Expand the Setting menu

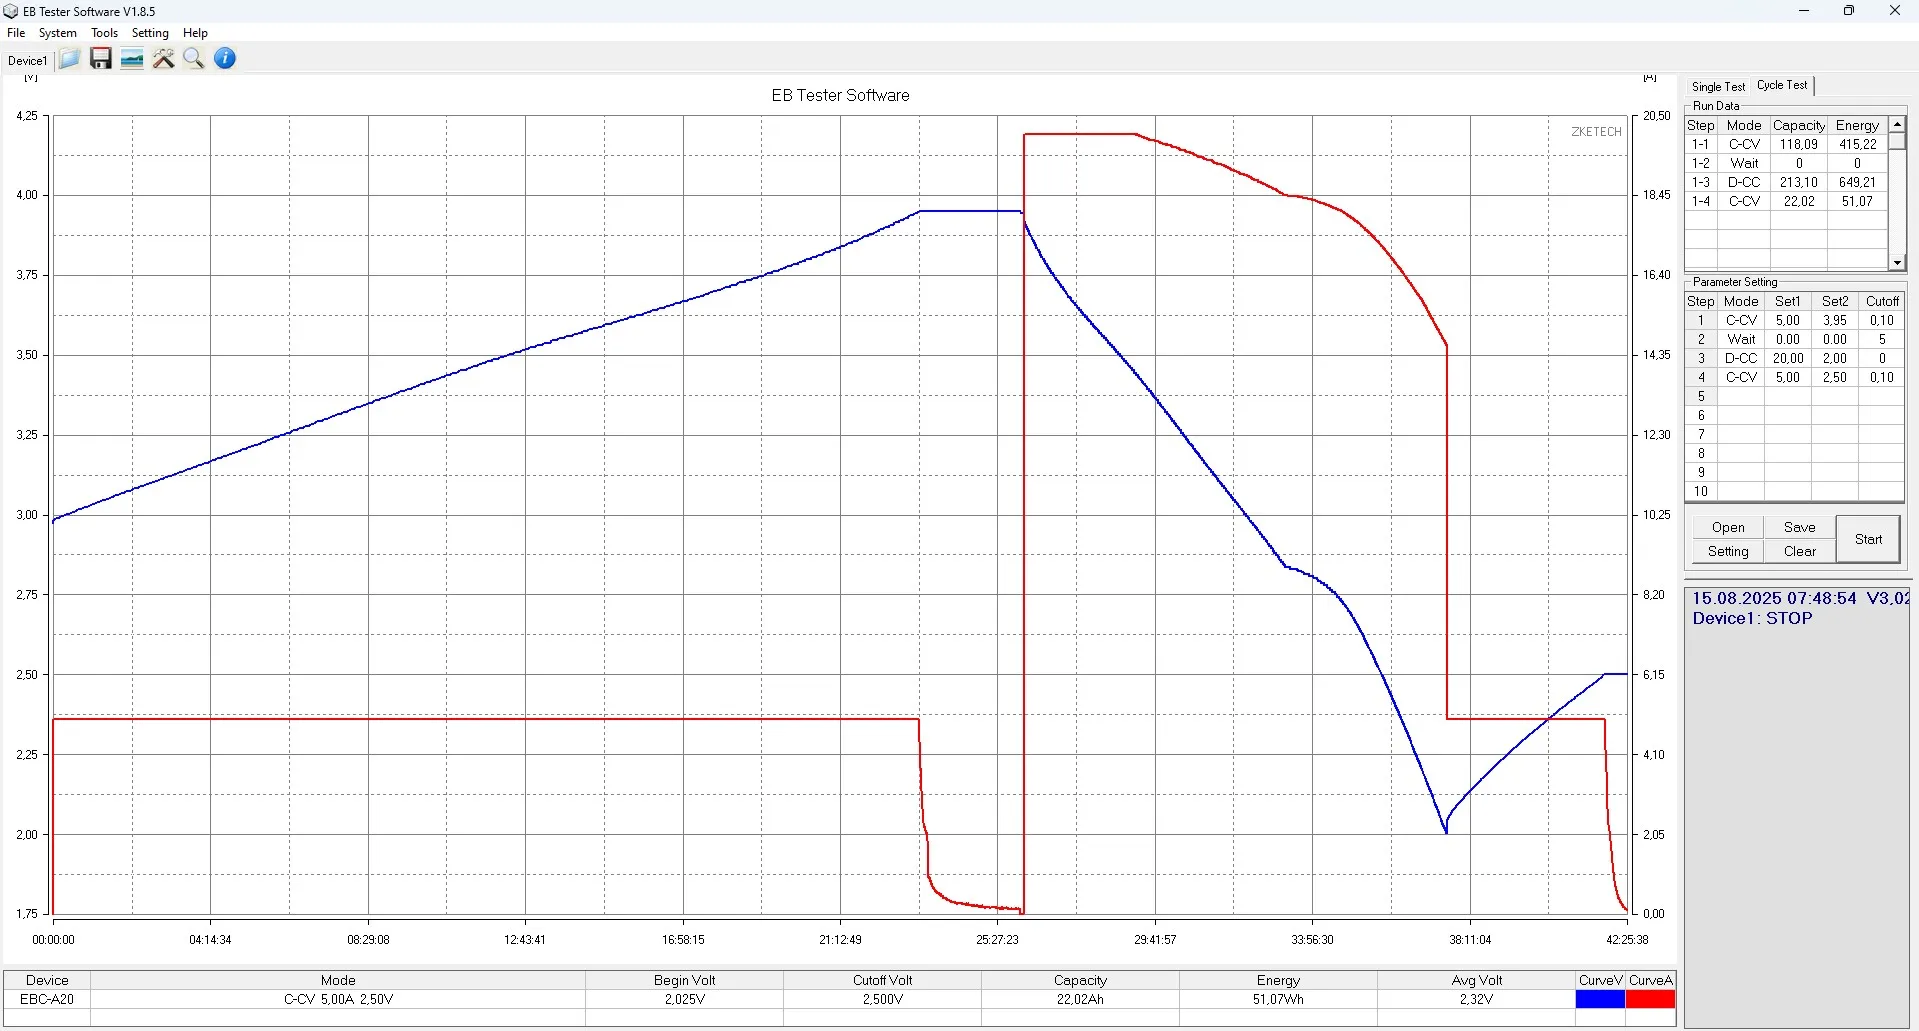[150, 33]
